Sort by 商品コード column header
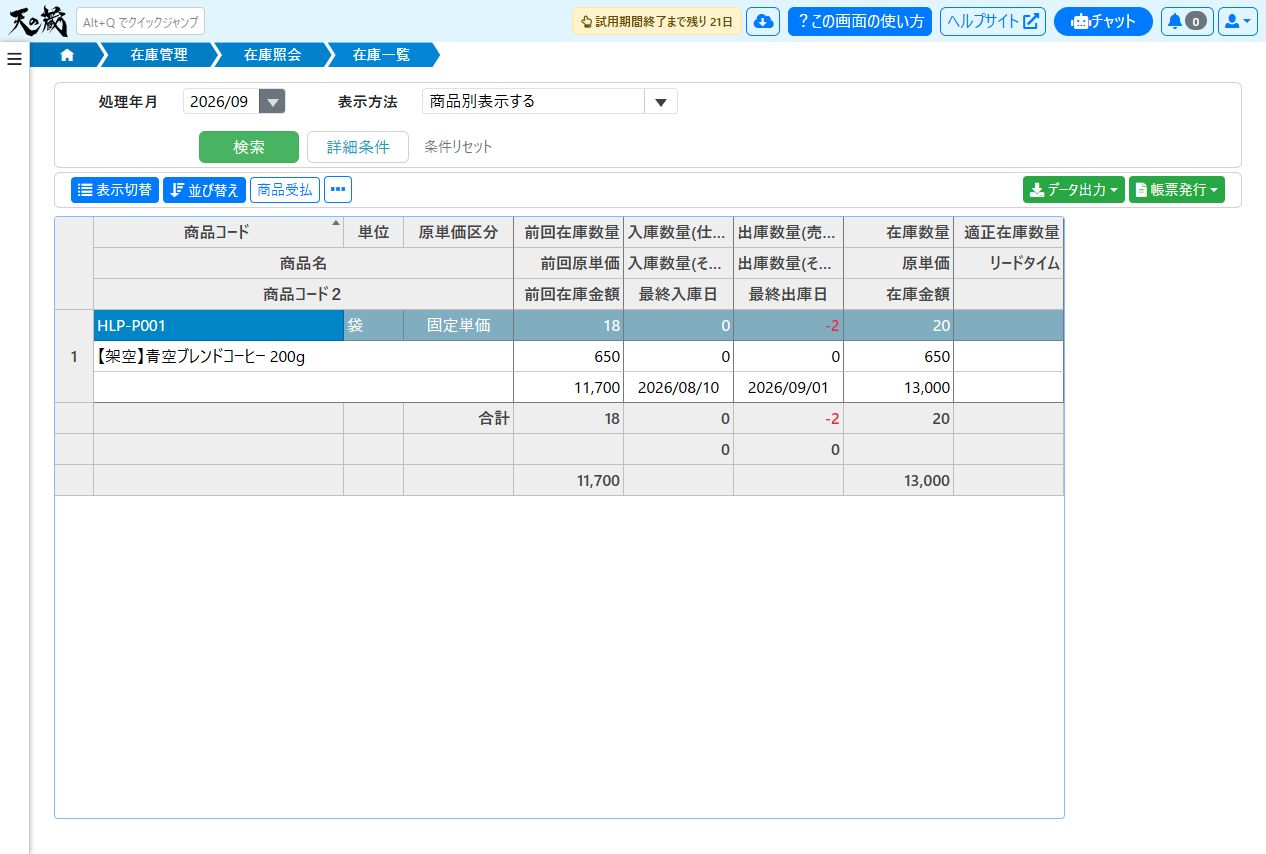 [x=218, y=232]
